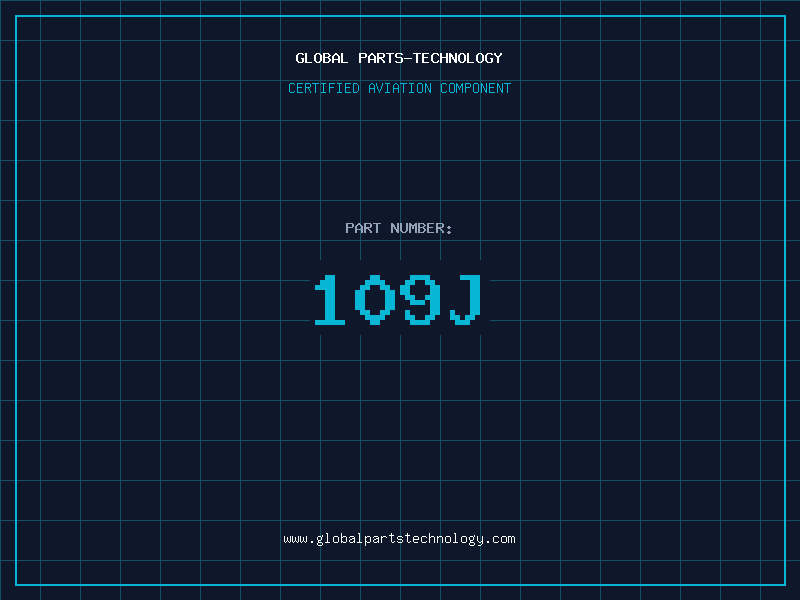800x600 pixels.
Task: Select the digit 0 of the part number
Action: (x=375, y=299)
